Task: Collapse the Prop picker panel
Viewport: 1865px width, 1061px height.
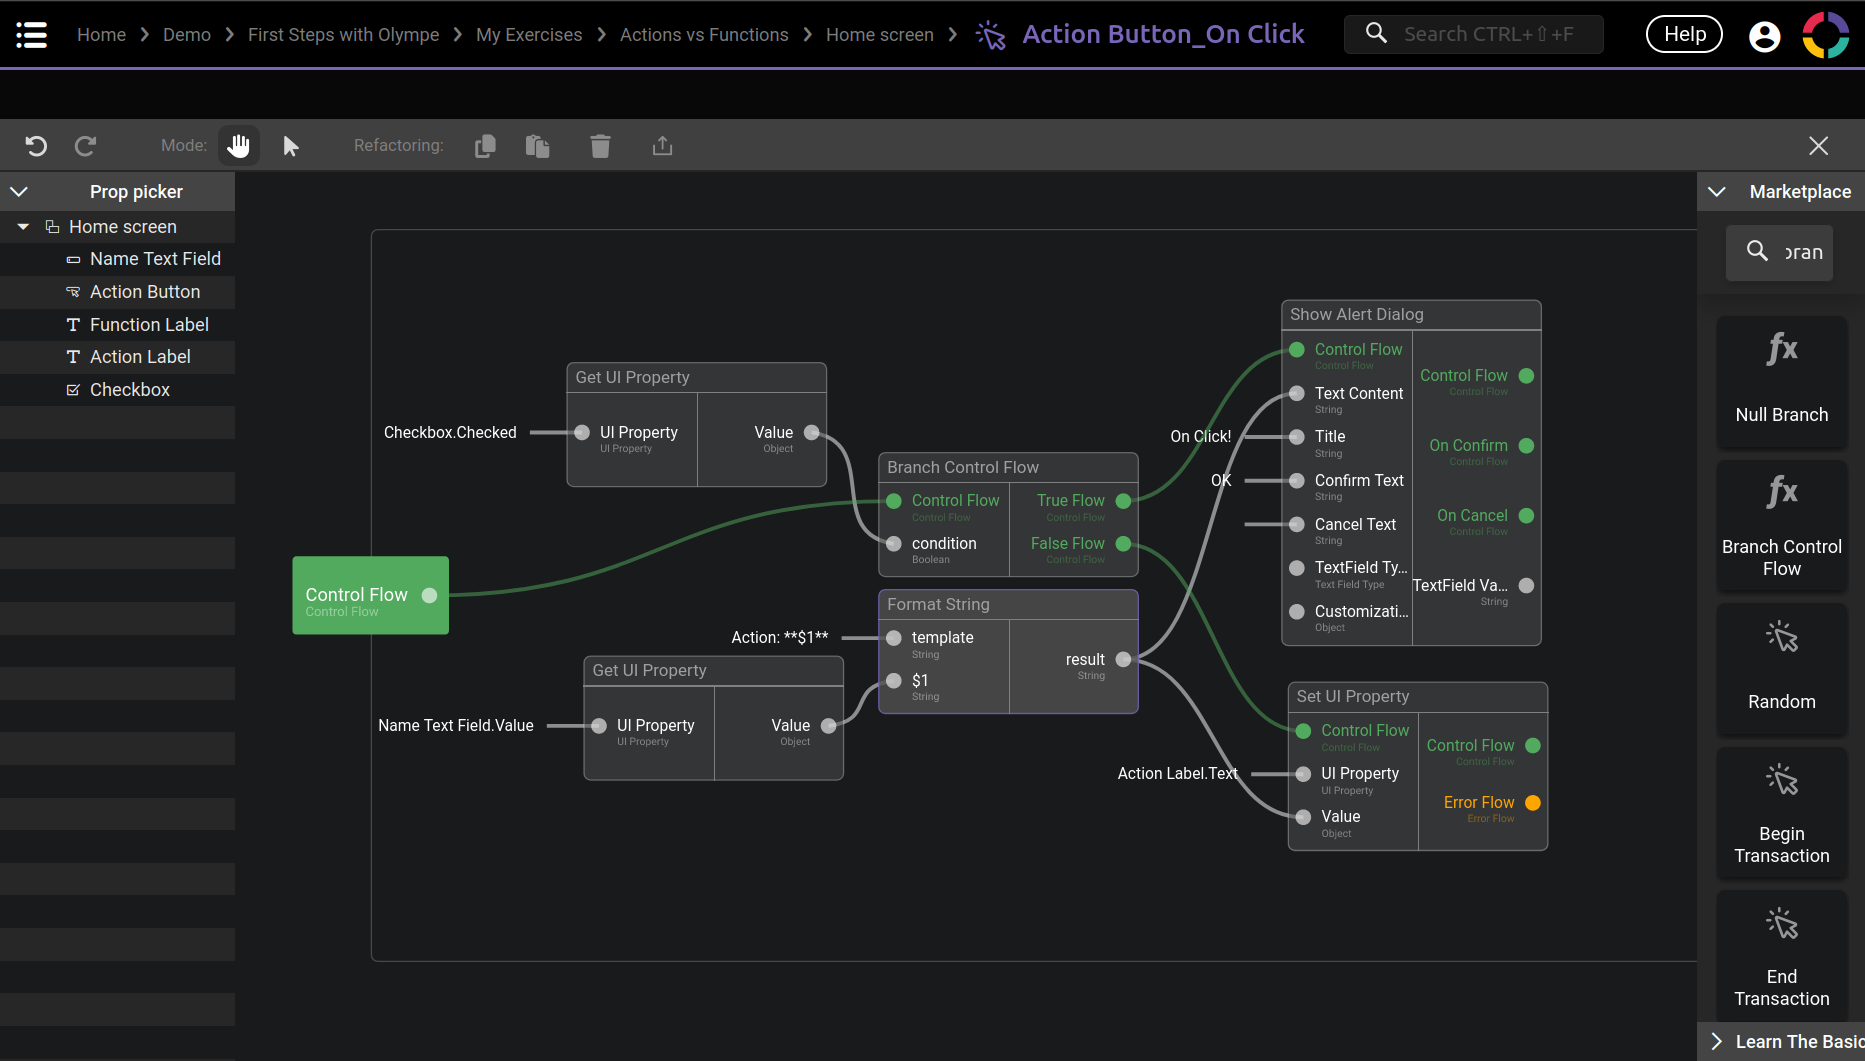Action: click(x=19, y=192)
